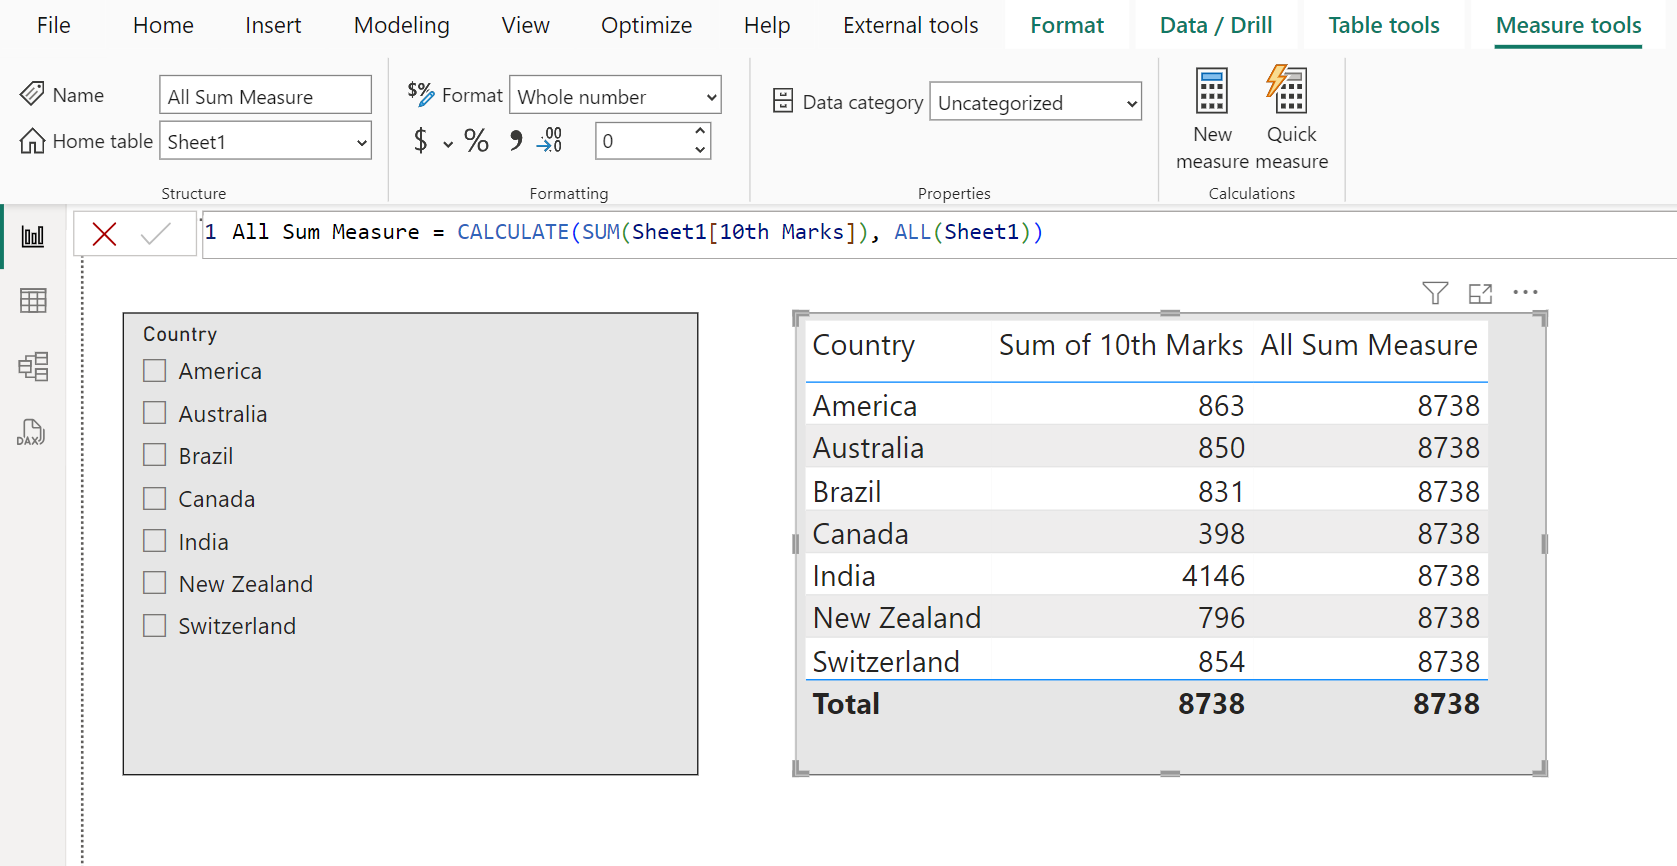Tick the India checkbox in slicer

pos(155,541)
